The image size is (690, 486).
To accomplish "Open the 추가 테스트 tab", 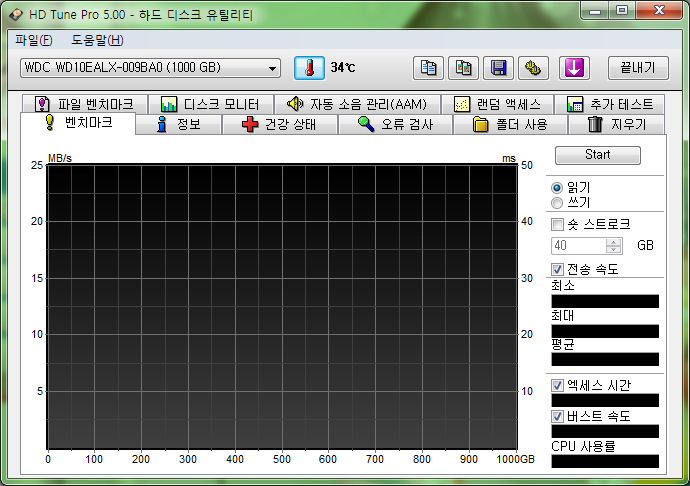I will (x=609, y=104).
